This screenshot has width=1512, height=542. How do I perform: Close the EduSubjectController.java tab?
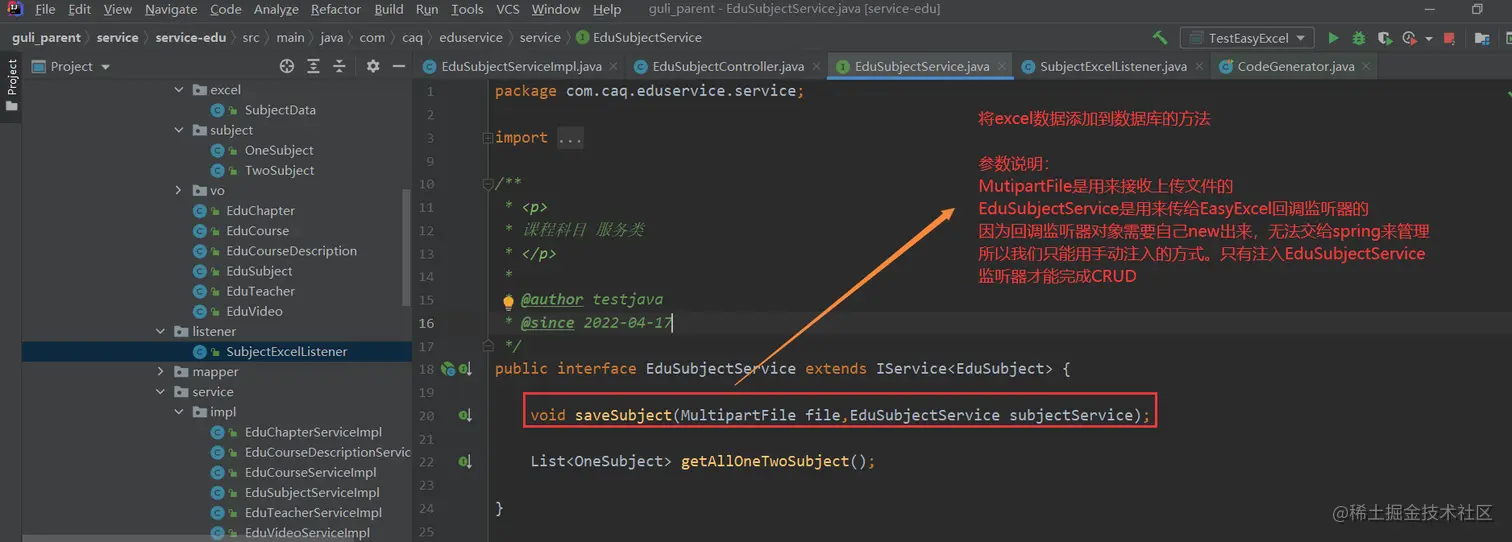[816, 67]
